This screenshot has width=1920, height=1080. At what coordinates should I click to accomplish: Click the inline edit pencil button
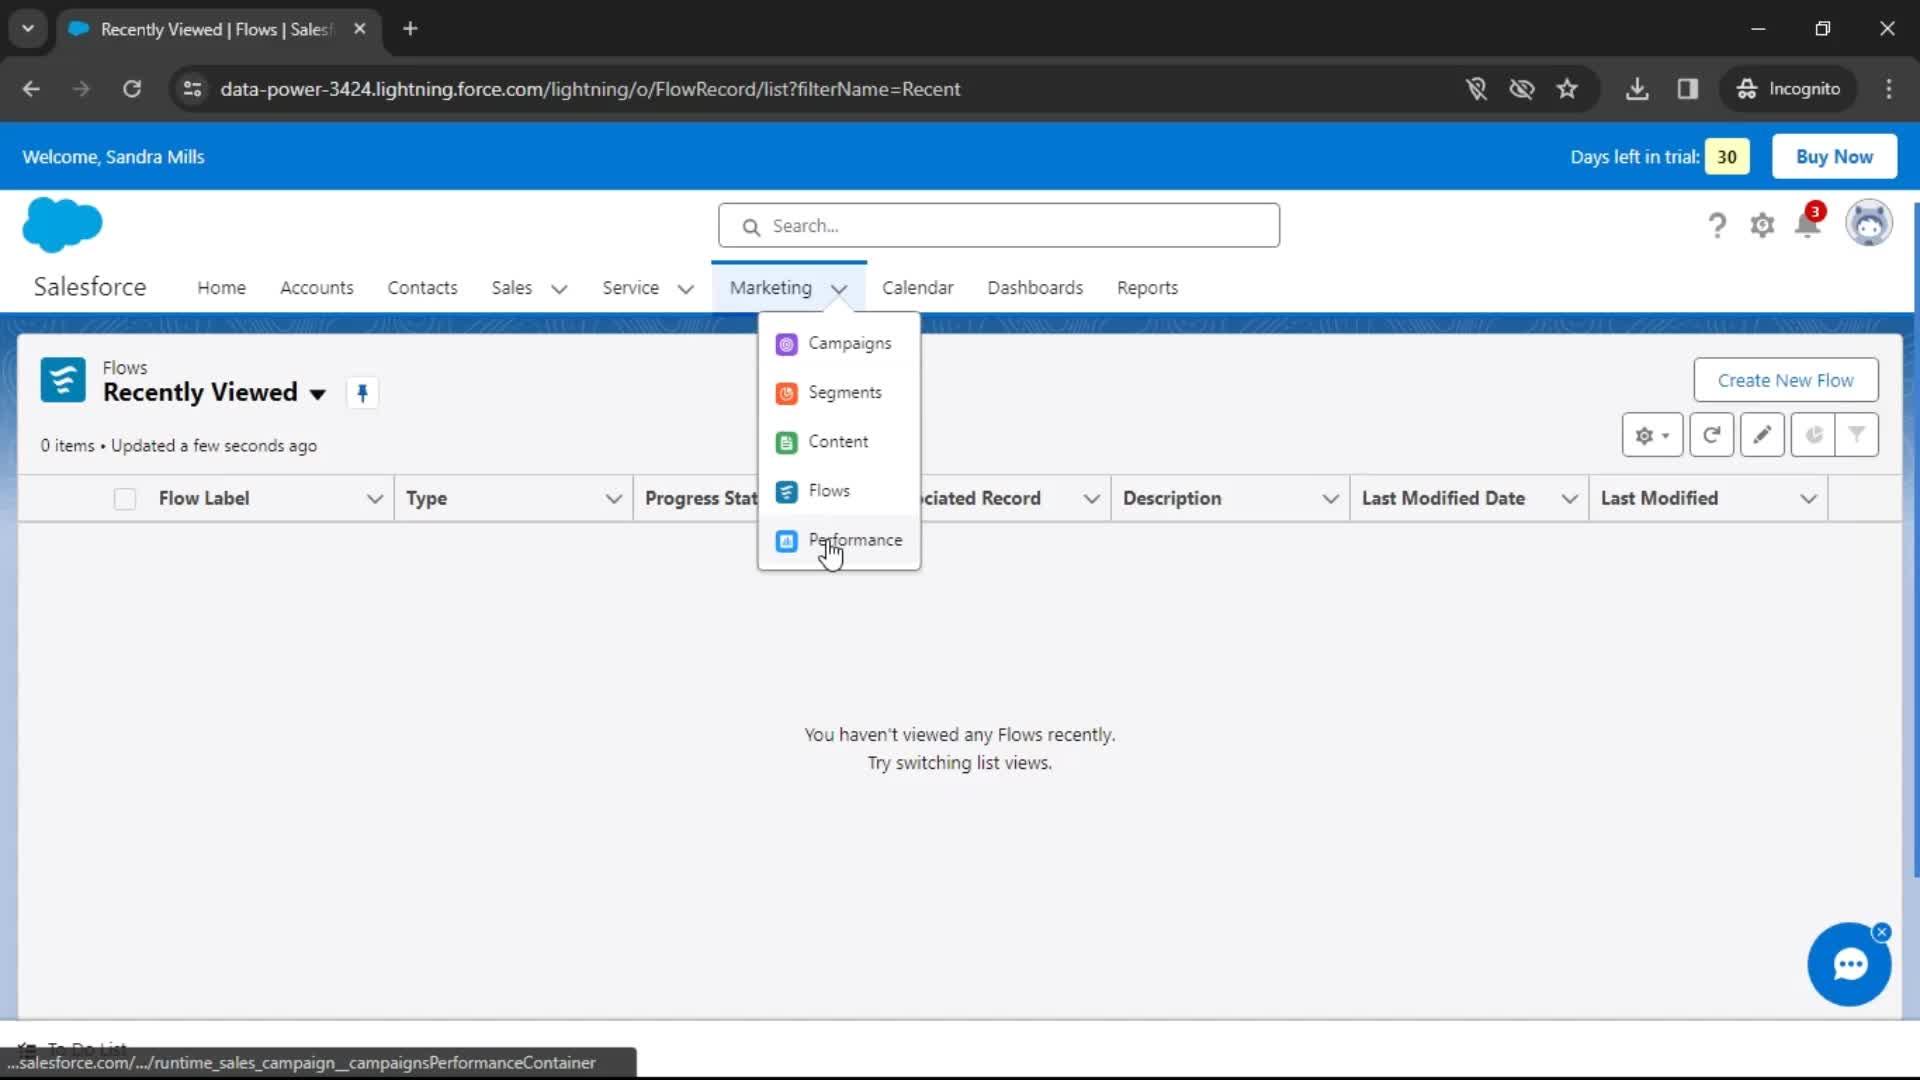(1762, 435)
